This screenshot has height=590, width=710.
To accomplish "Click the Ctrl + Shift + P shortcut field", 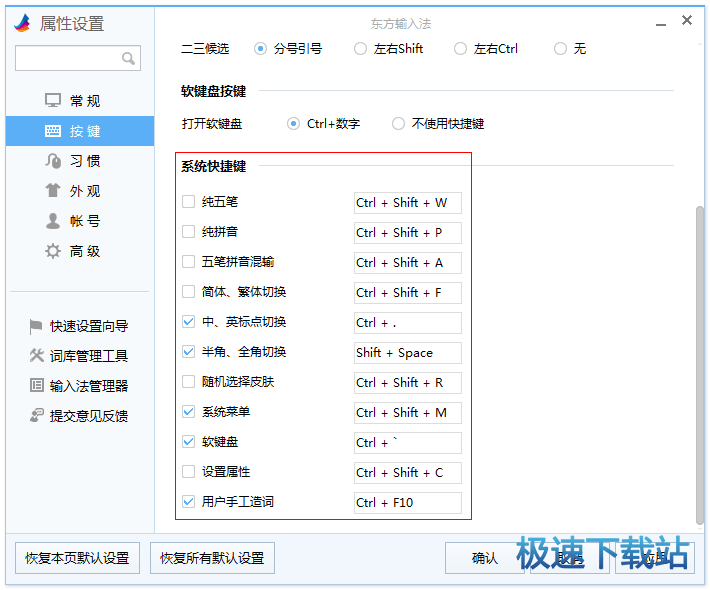I will click(408, 233).
